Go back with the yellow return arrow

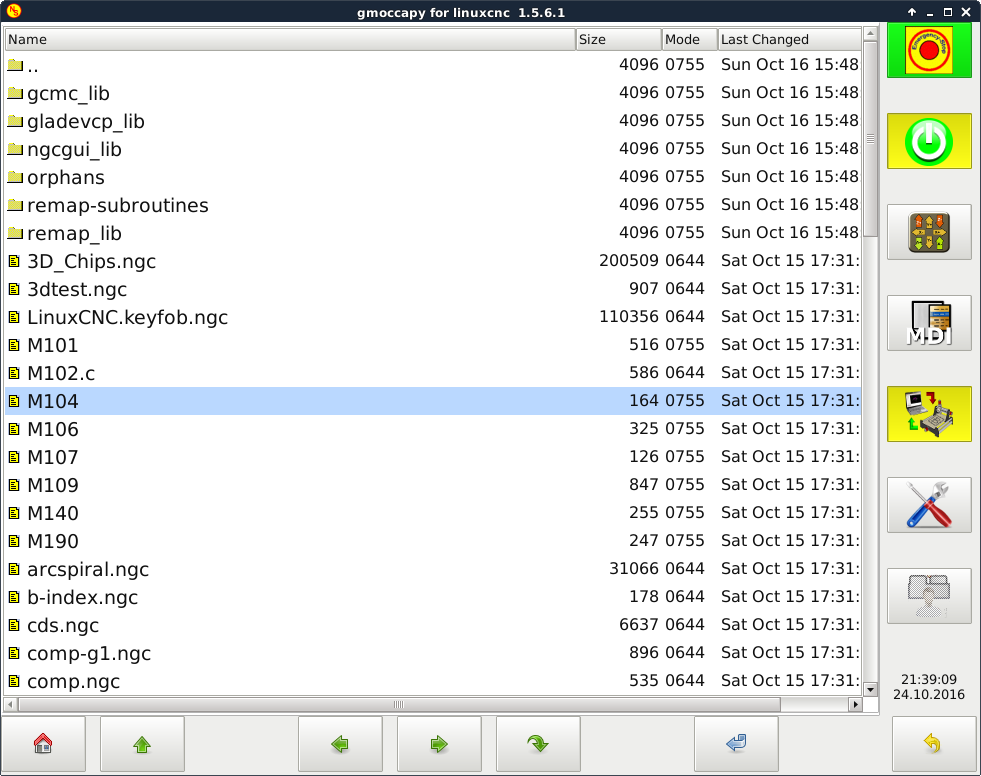coord(933,744)
